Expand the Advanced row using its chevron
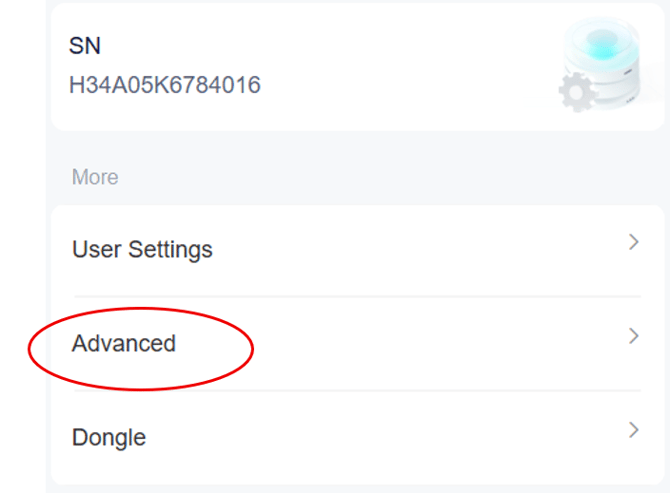Image resolution: width=670 pixels, height=493 pixels. pos(634,336)
